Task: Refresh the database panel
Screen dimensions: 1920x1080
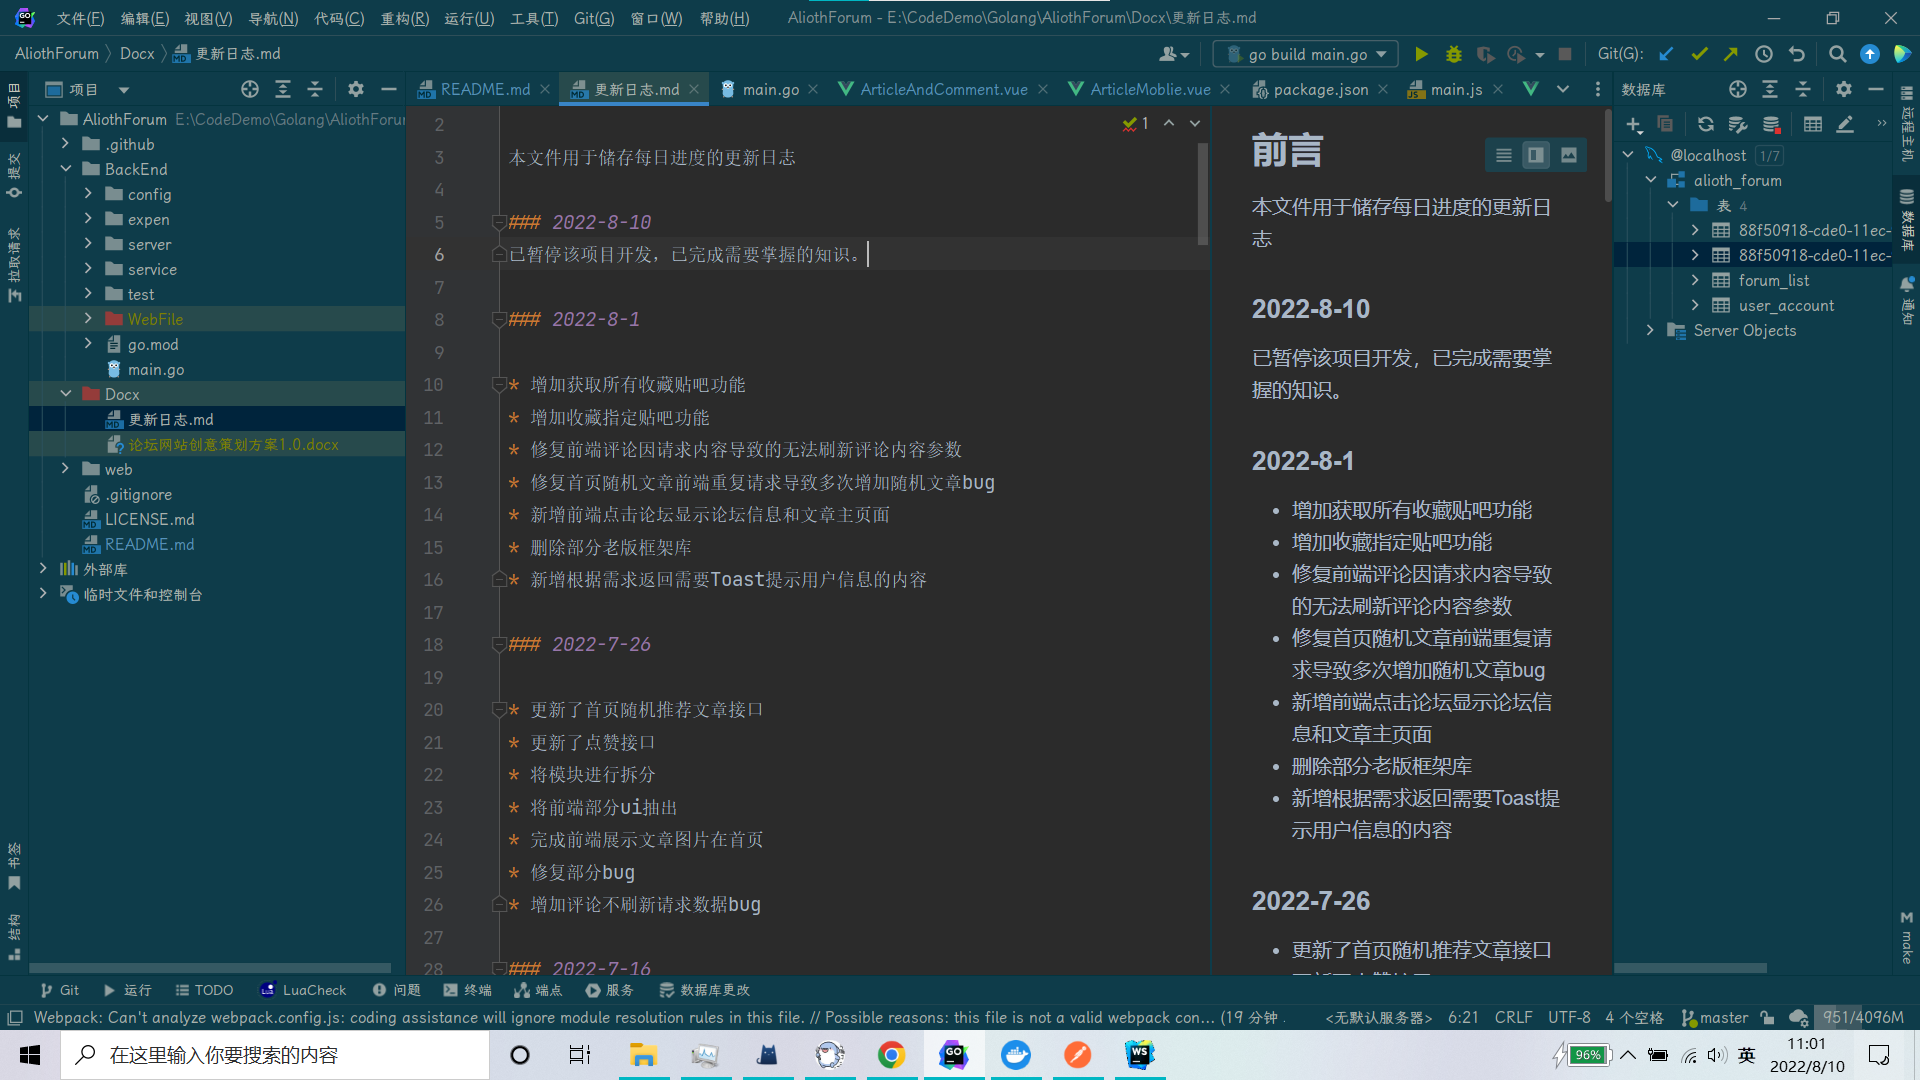Action: [1705, 124]
